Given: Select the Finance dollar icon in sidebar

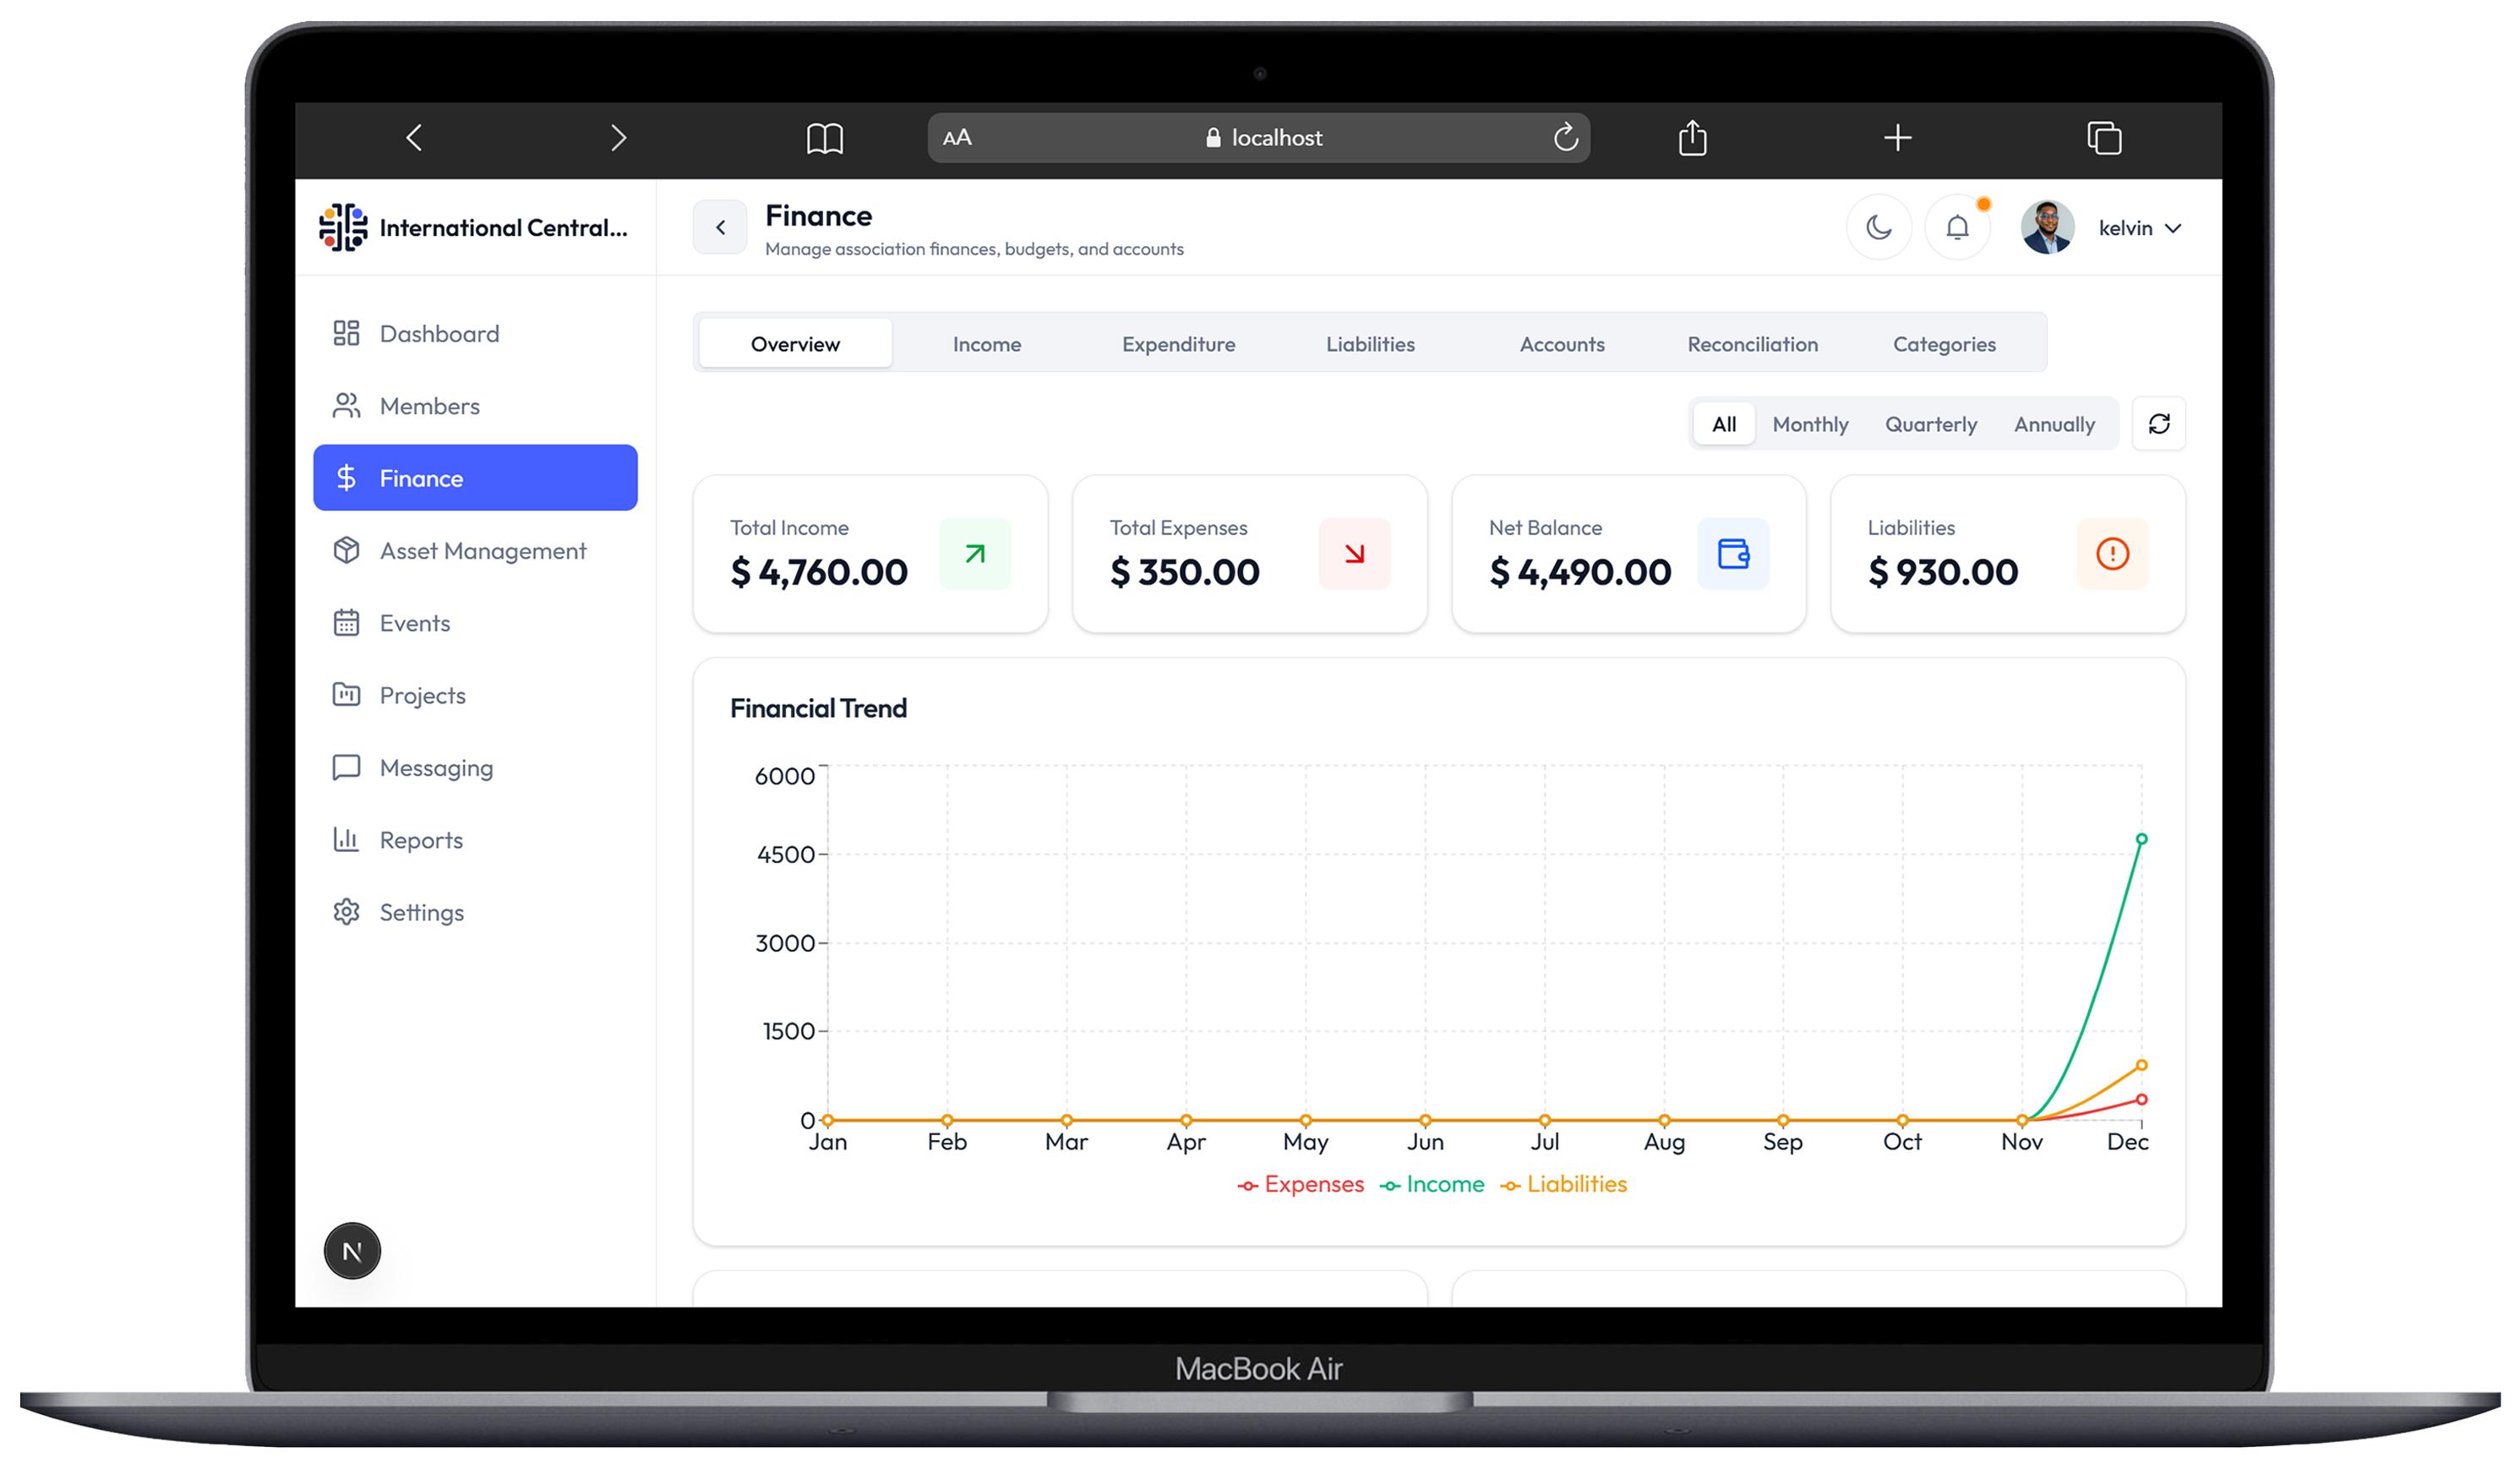Looking at the screenshot, I should (x=347, y=478).
